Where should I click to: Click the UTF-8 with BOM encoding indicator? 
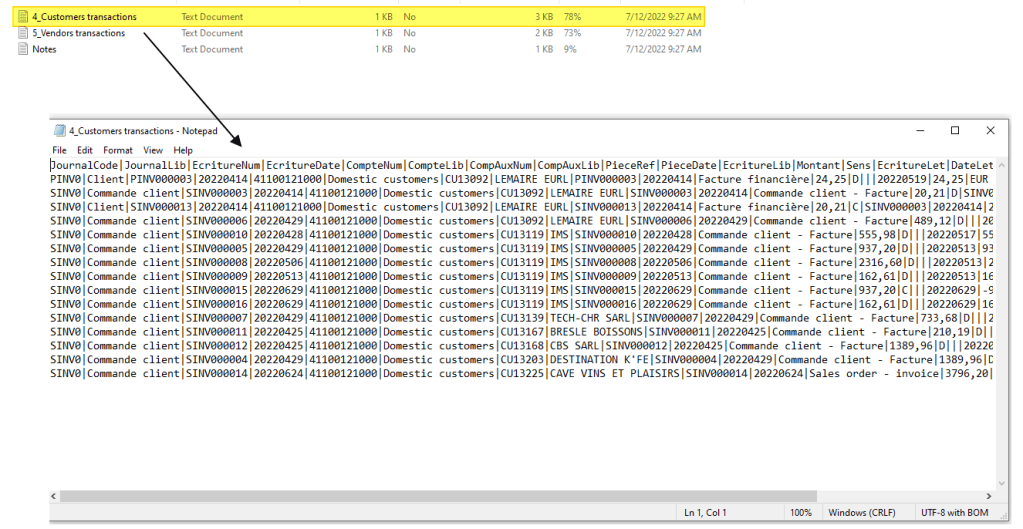957,513
